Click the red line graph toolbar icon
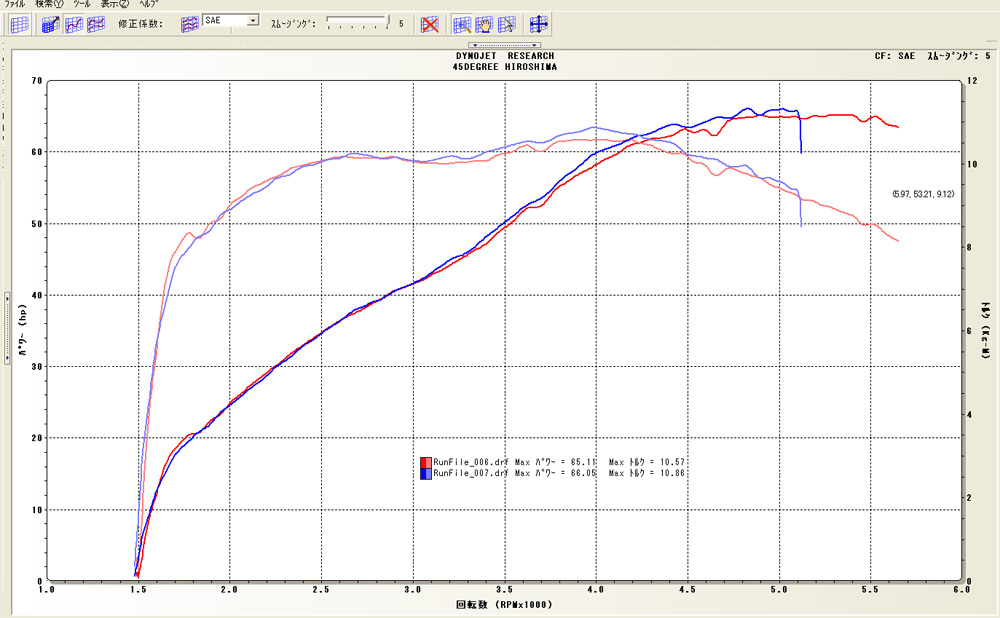 (96, 24)
